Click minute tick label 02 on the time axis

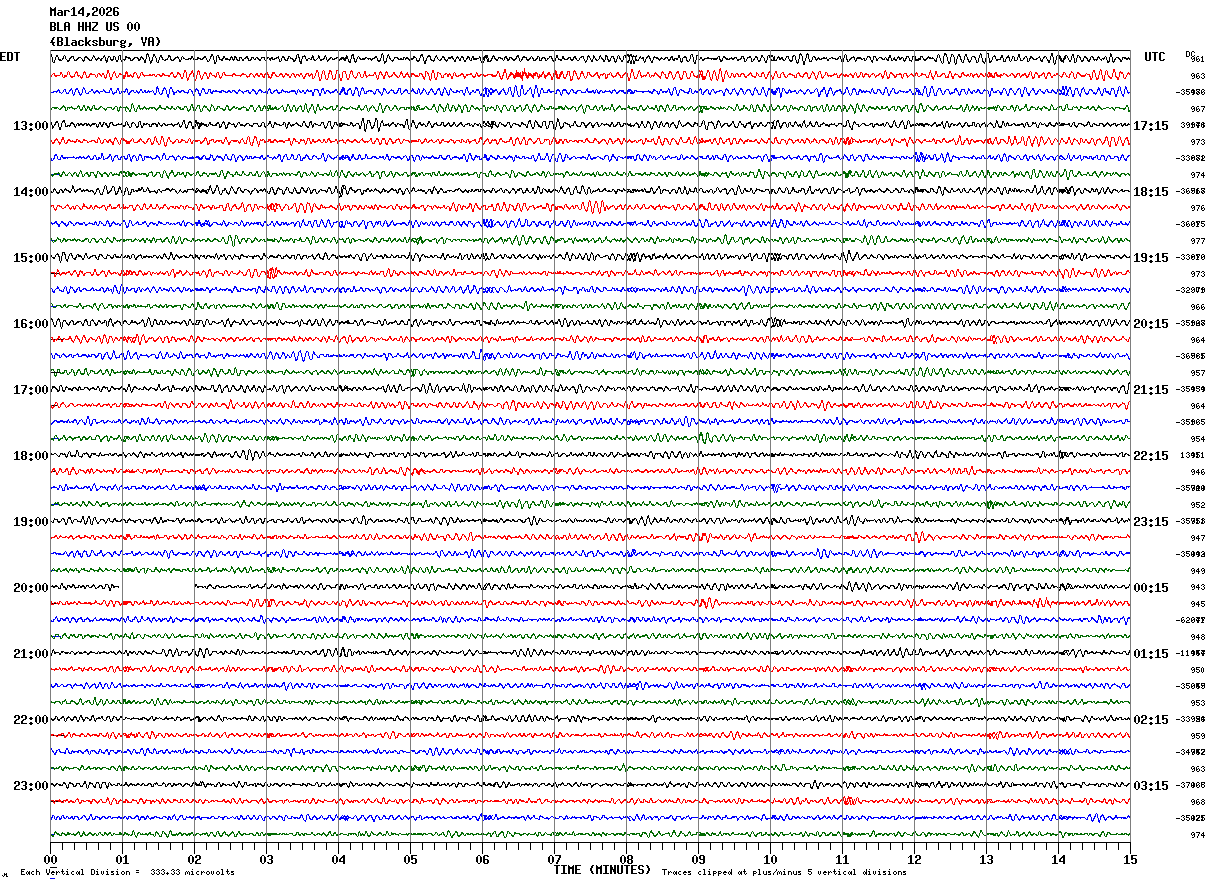click(194, 859)
